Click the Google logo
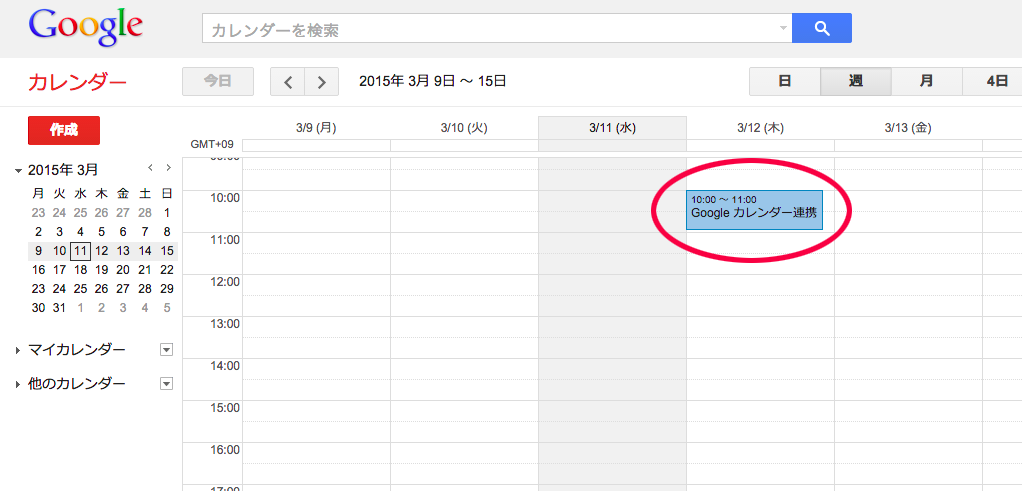The image size is (1022, 491). pyautogui.click(x=85, y=27)
